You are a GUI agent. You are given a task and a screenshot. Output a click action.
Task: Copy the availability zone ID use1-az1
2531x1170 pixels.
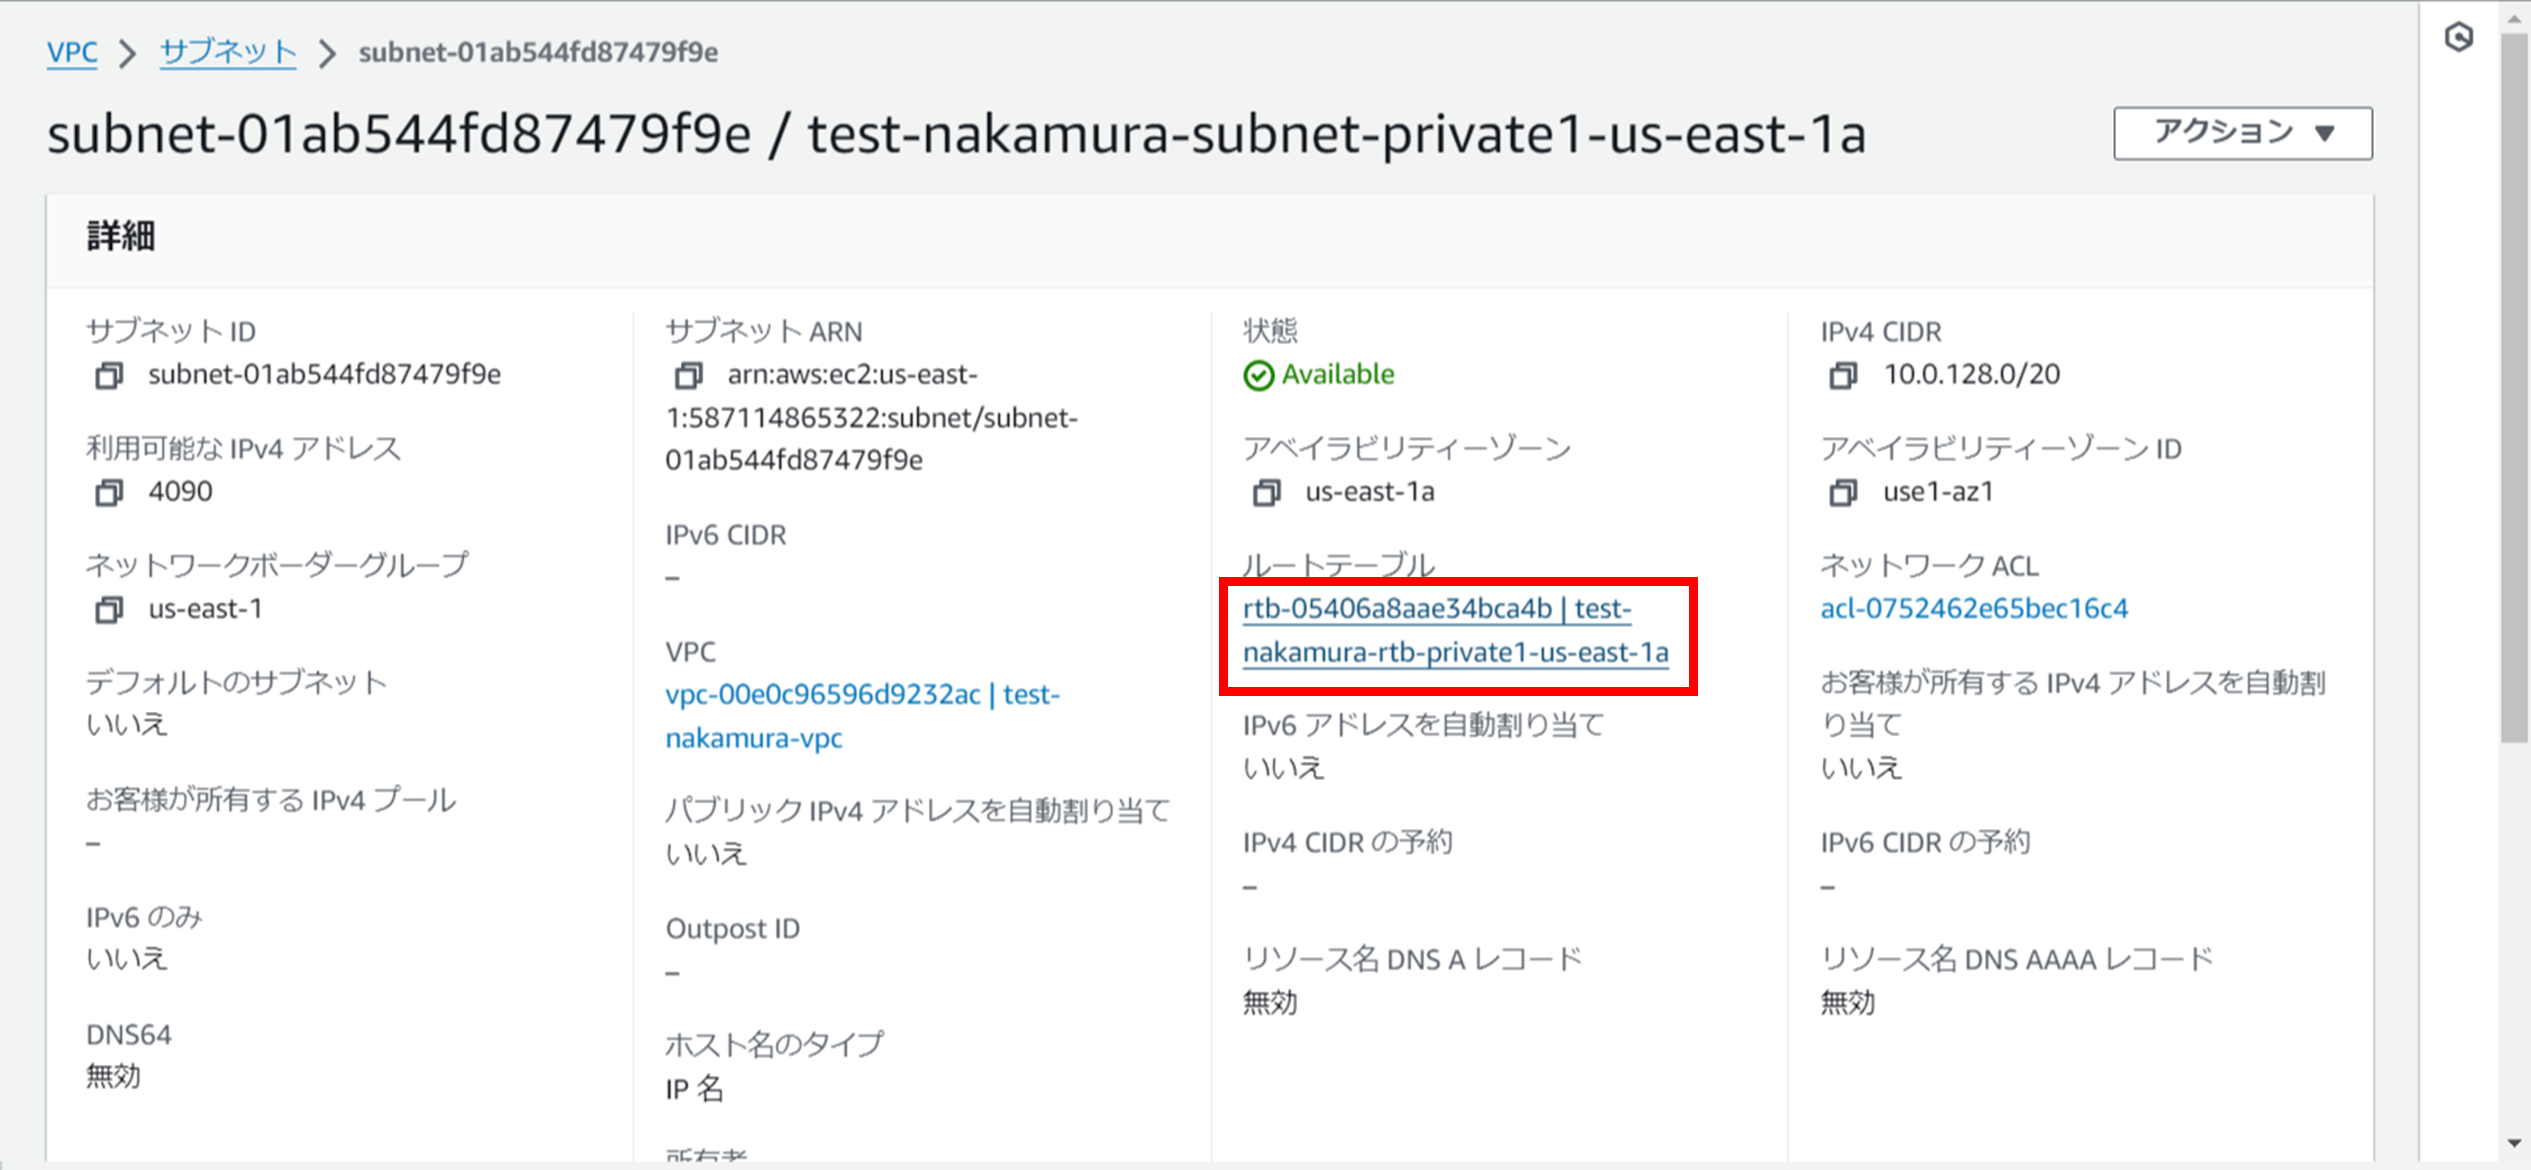(x=1841, y=492)
